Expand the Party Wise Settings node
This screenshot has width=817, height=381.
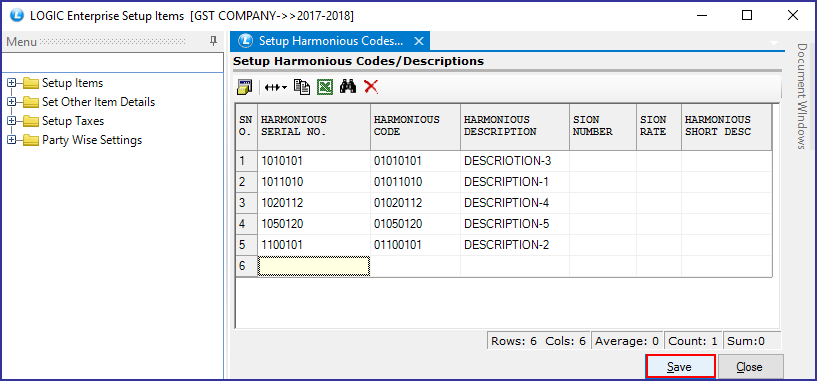(x=12, y=140)
